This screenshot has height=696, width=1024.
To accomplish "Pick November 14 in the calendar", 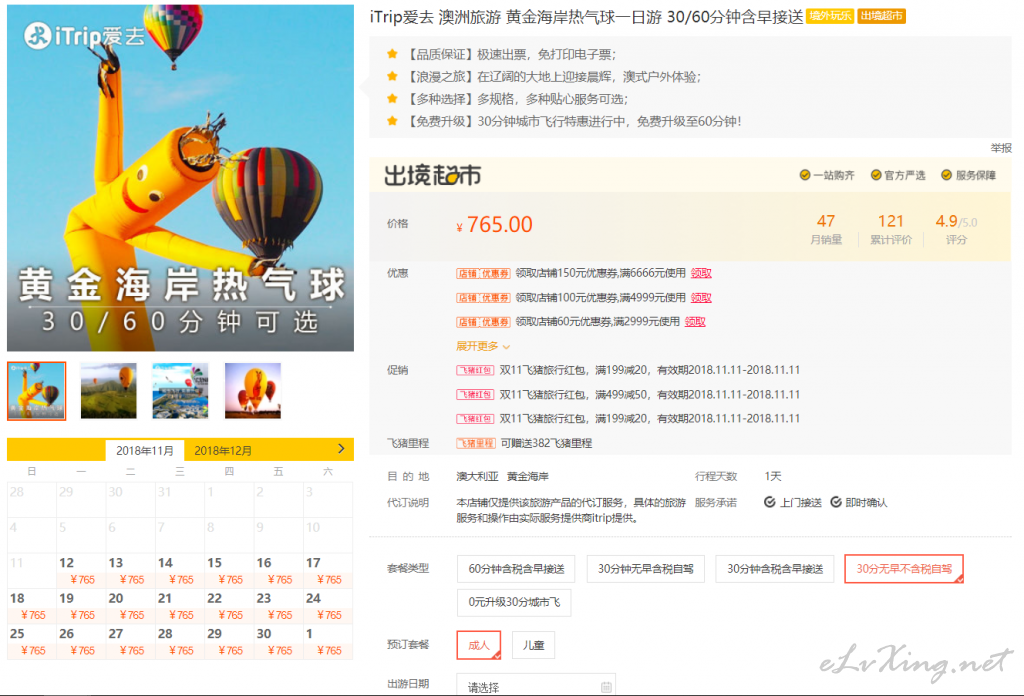I will [x=180, y=571].
